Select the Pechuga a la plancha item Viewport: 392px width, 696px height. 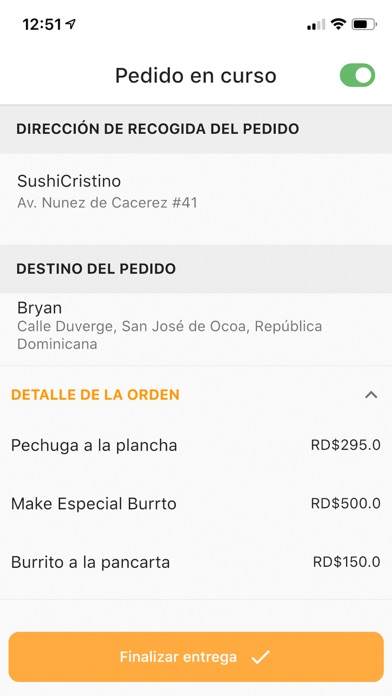196,445
